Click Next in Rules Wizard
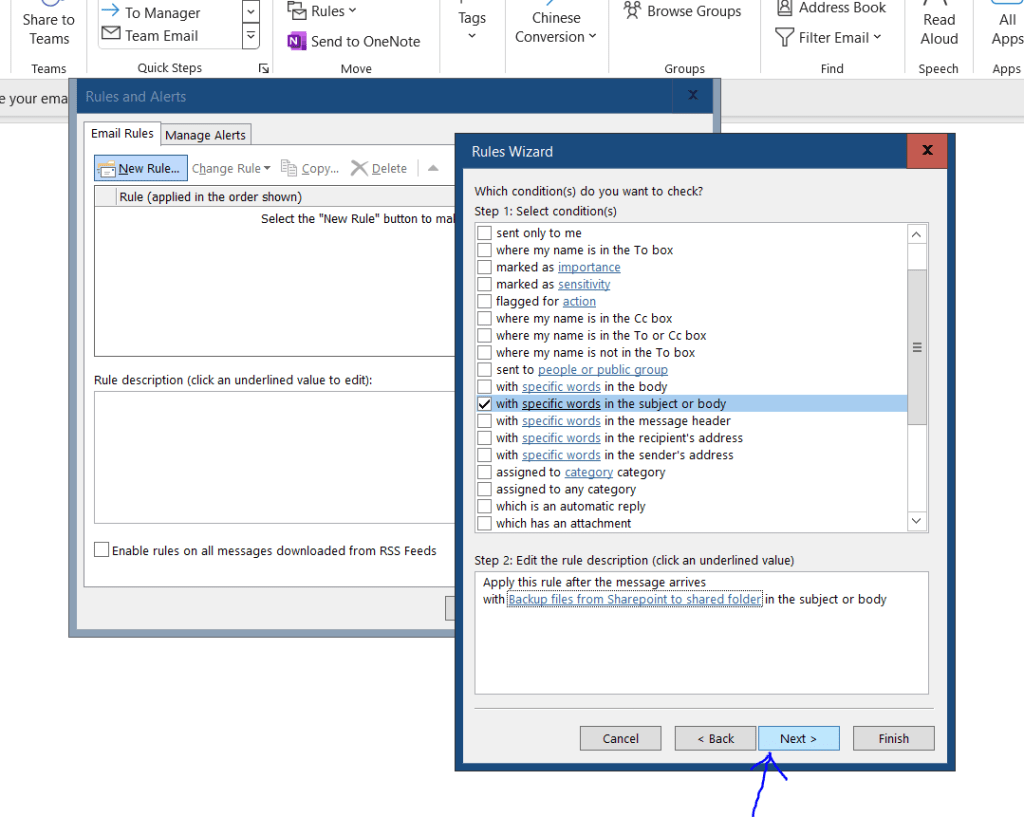The width and height of the screenshot is (1024, 817). 798,738
